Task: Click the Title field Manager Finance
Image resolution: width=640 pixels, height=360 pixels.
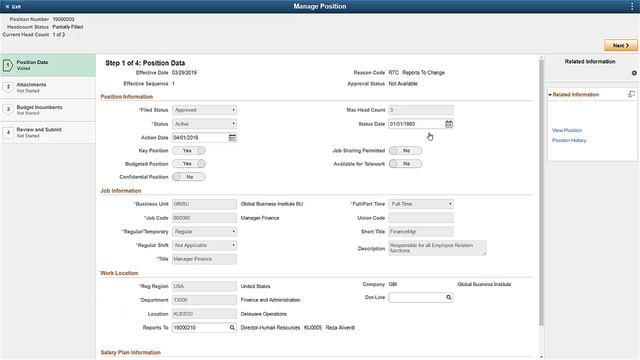Action: [x=204, y=259]
